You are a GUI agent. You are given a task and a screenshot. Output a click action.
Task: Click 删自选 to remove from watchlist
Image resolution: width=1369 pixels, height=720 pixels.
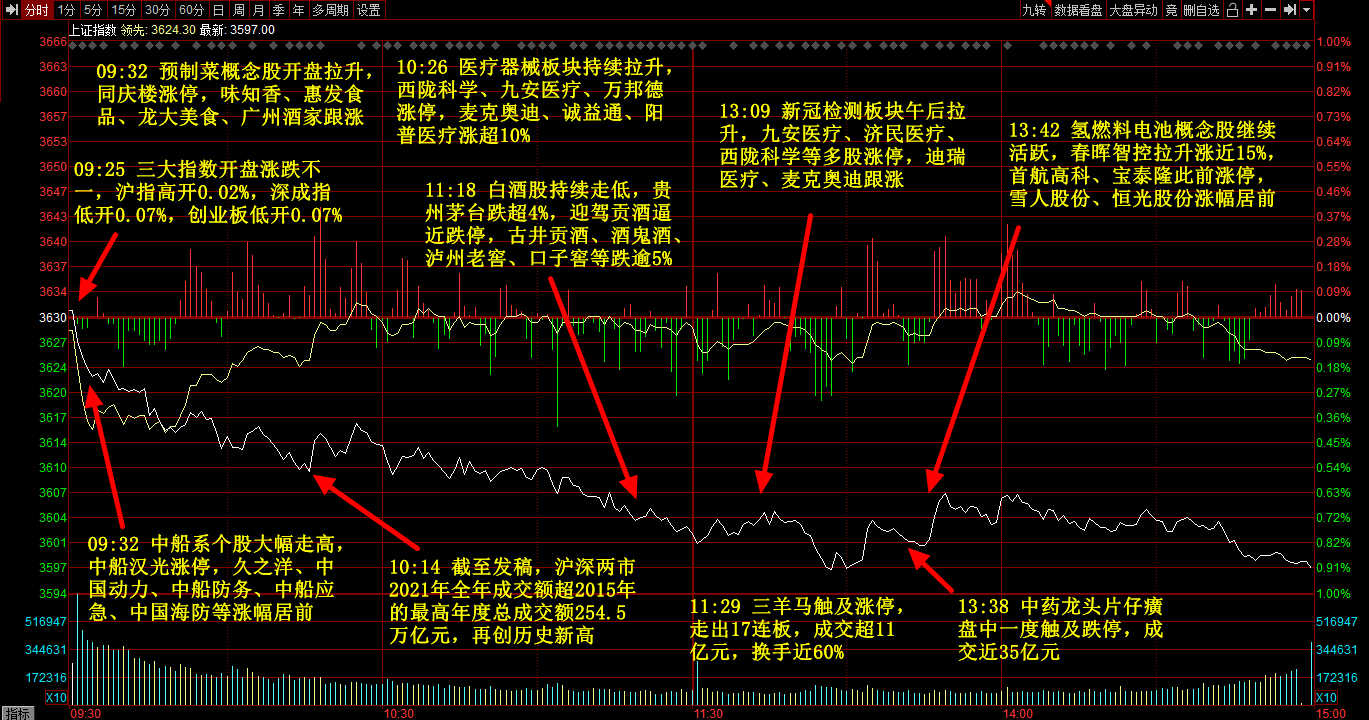[x=1201, y=10]
